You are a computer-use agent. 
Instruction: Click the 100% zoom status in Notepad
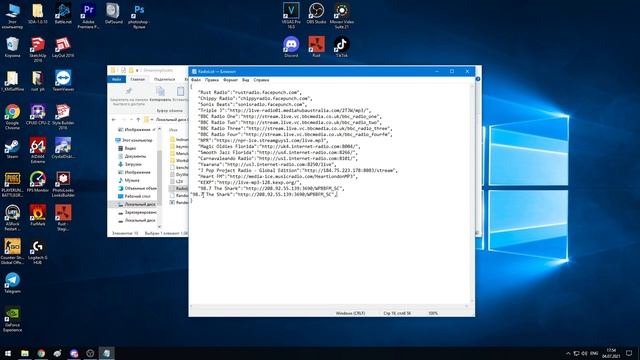[433, 313]
